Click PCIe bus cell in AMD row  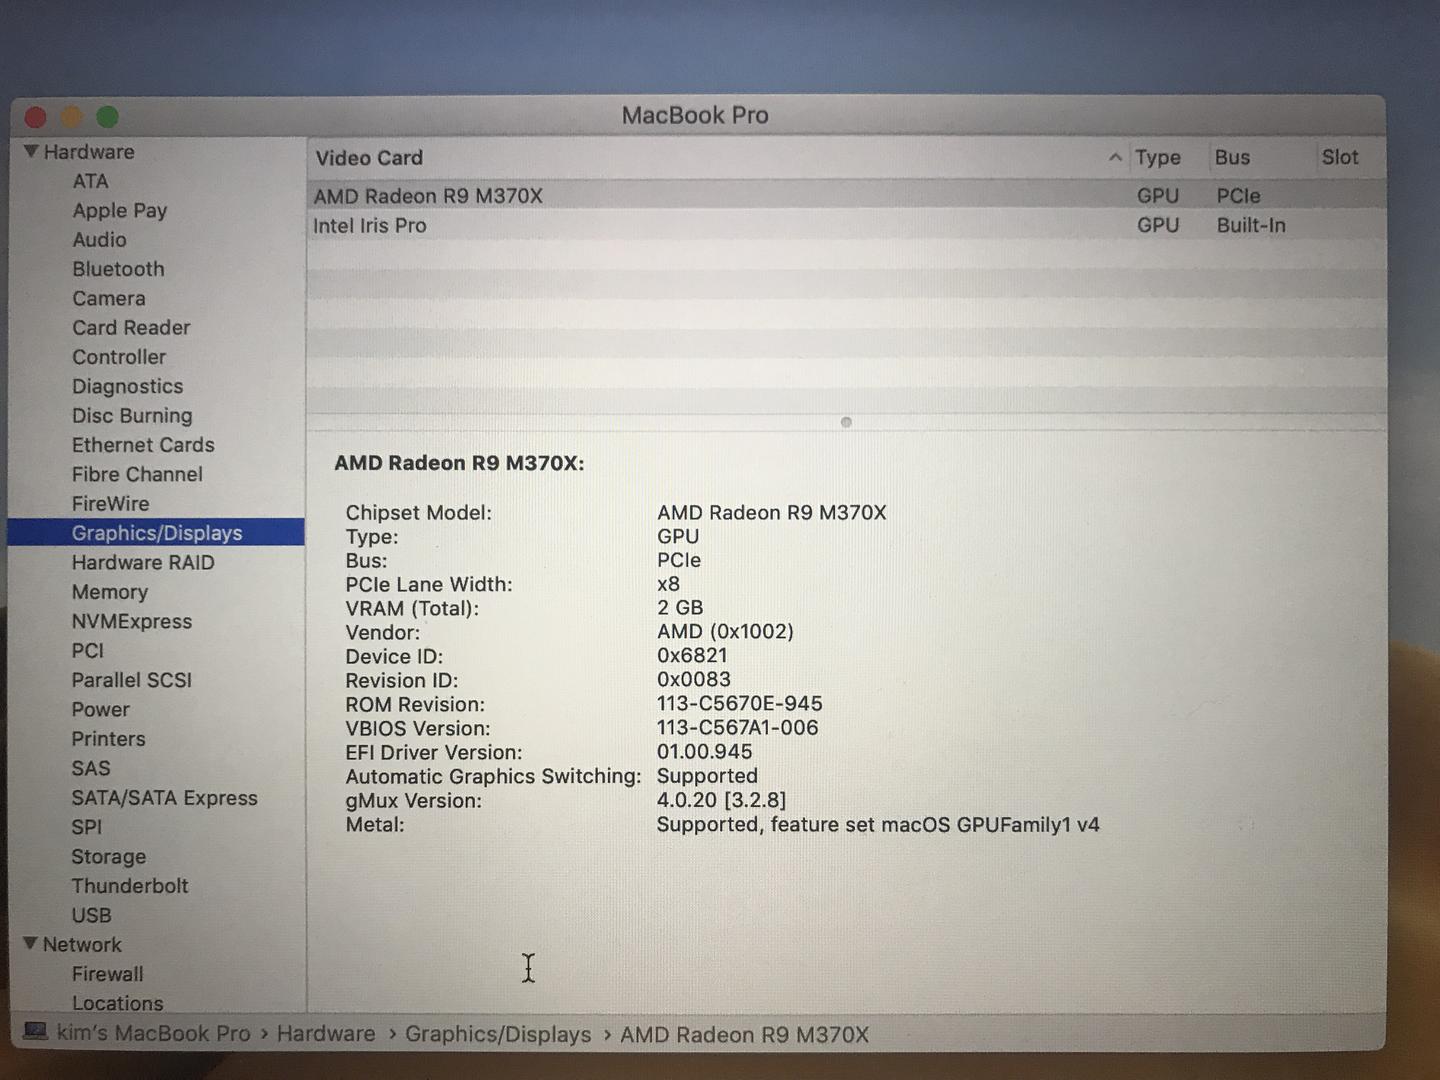1238,196
